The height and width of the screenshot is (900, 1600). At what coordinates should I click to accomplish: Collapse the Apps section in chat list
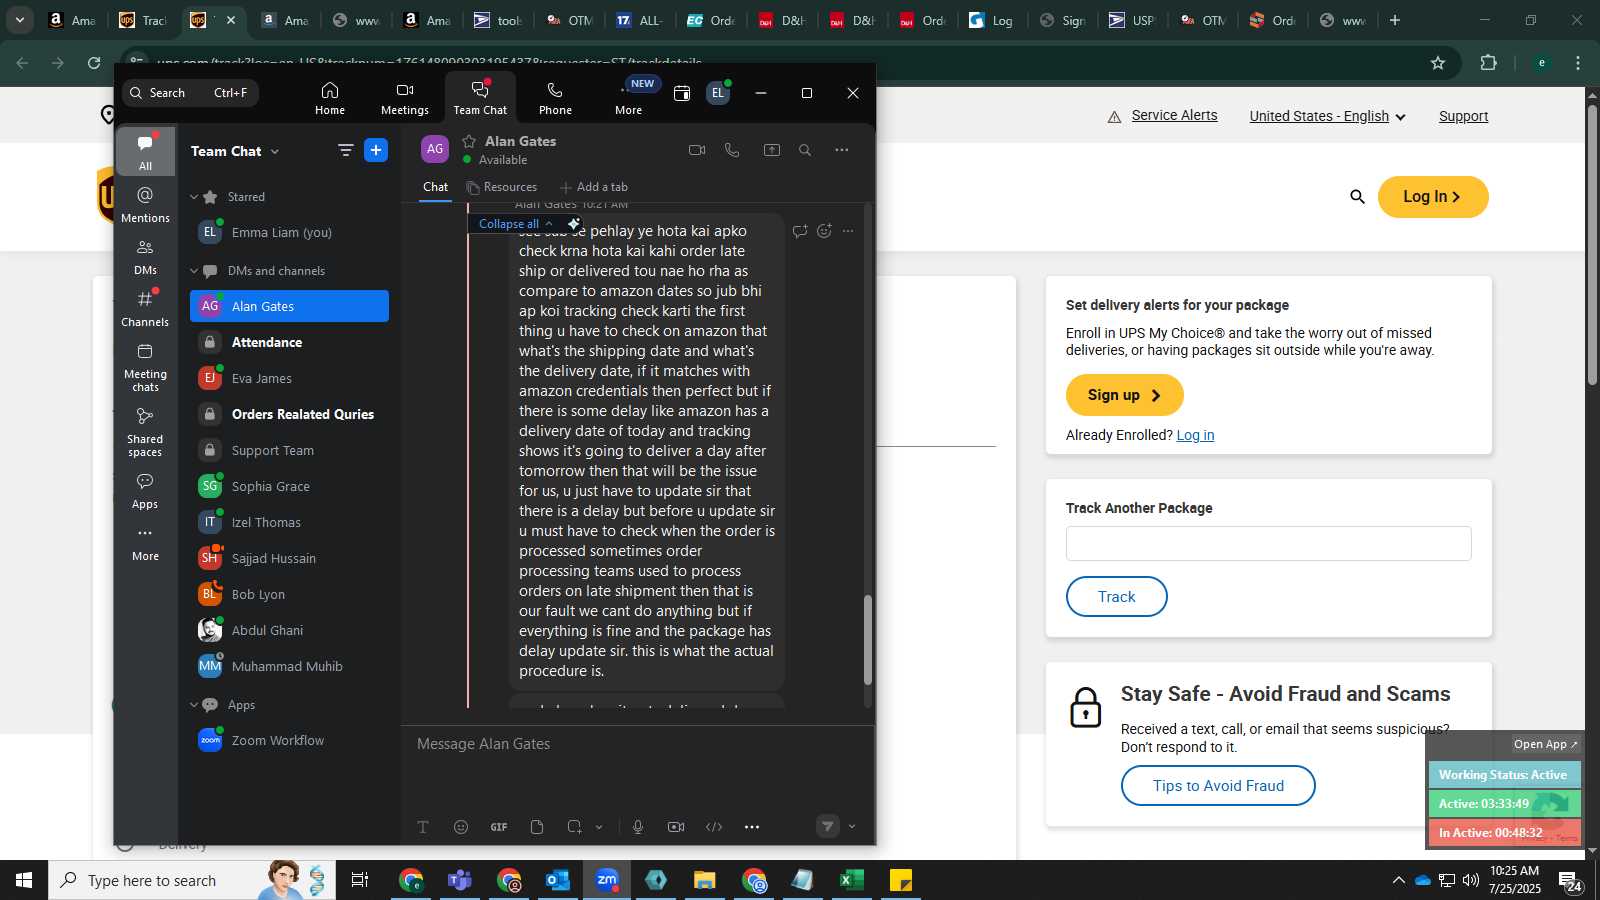(195, 705)
